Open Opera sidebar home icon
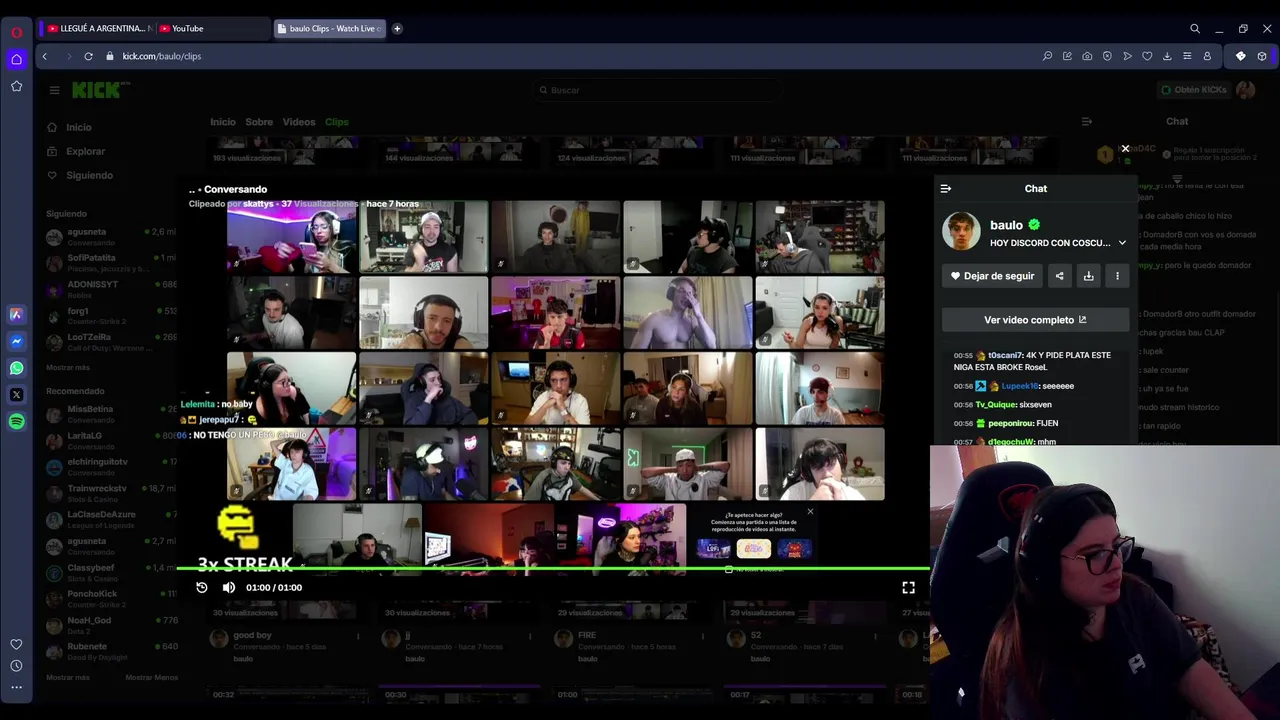Screen dimensions: 1280x720 16,59
